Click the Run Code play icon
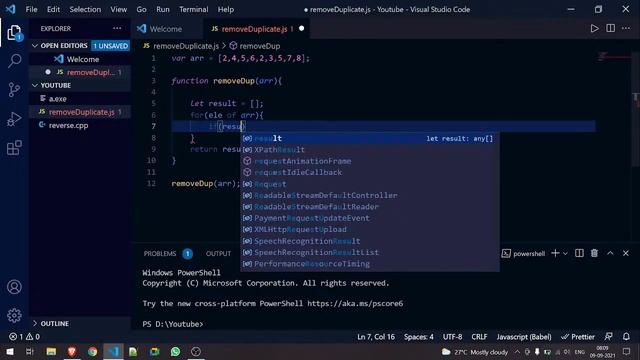Image resolution: width=640 pixels, height=360 pixels. 594,29
